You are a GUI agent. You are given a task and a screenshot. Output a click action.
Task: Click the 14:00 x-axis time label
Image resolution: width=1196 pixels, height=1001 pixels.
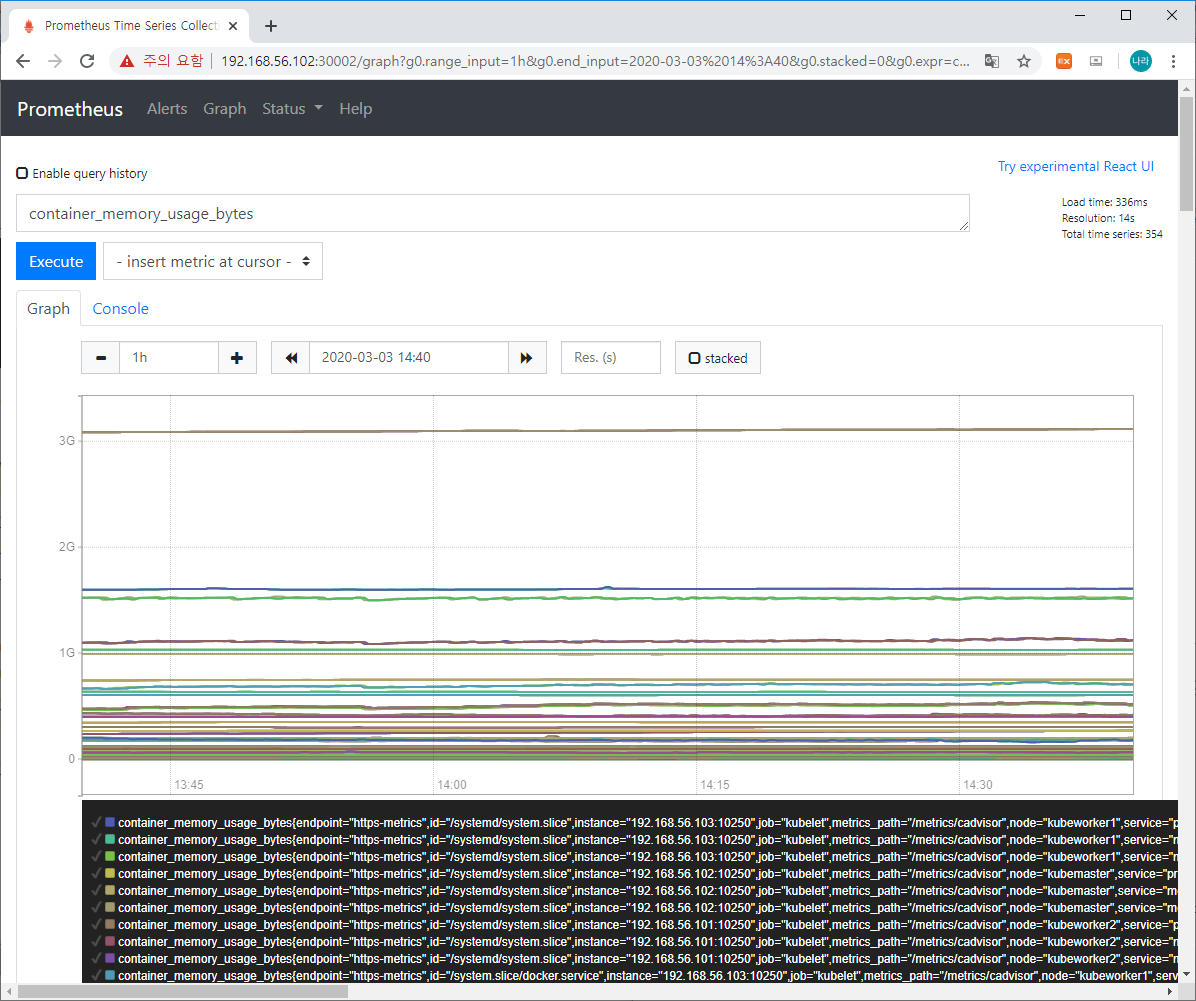[x=452, y=784]
